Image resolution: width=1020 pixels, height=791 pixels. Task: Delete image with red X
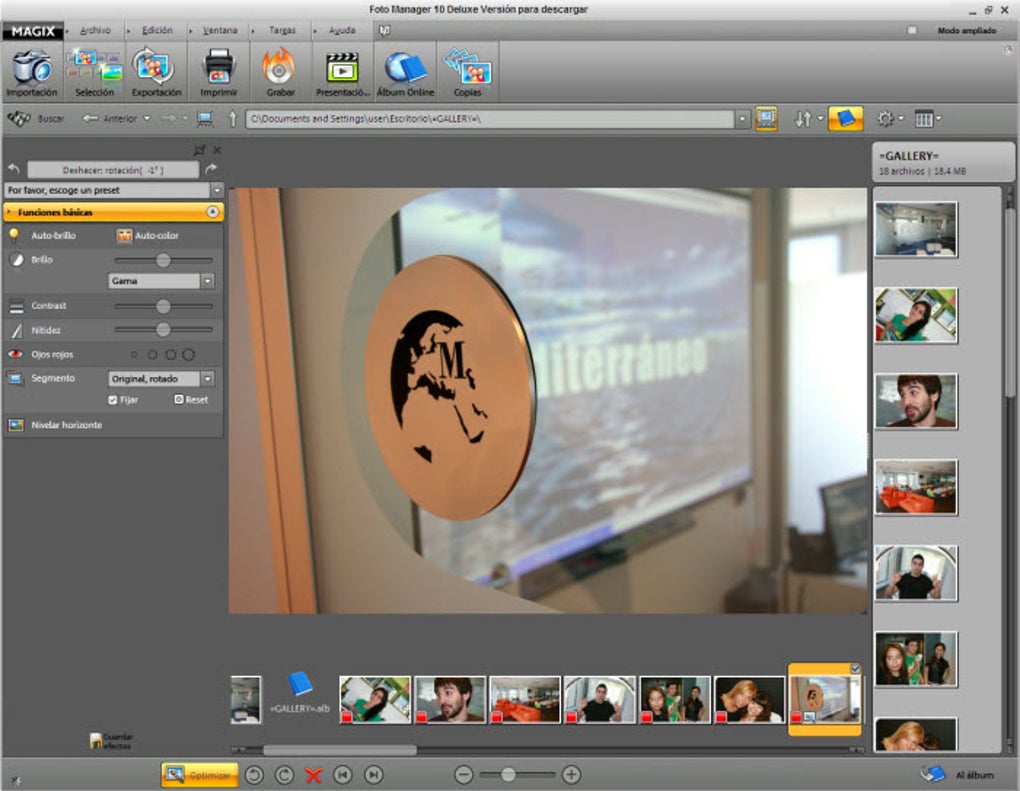pyautogui.click(x=314, y=775)
